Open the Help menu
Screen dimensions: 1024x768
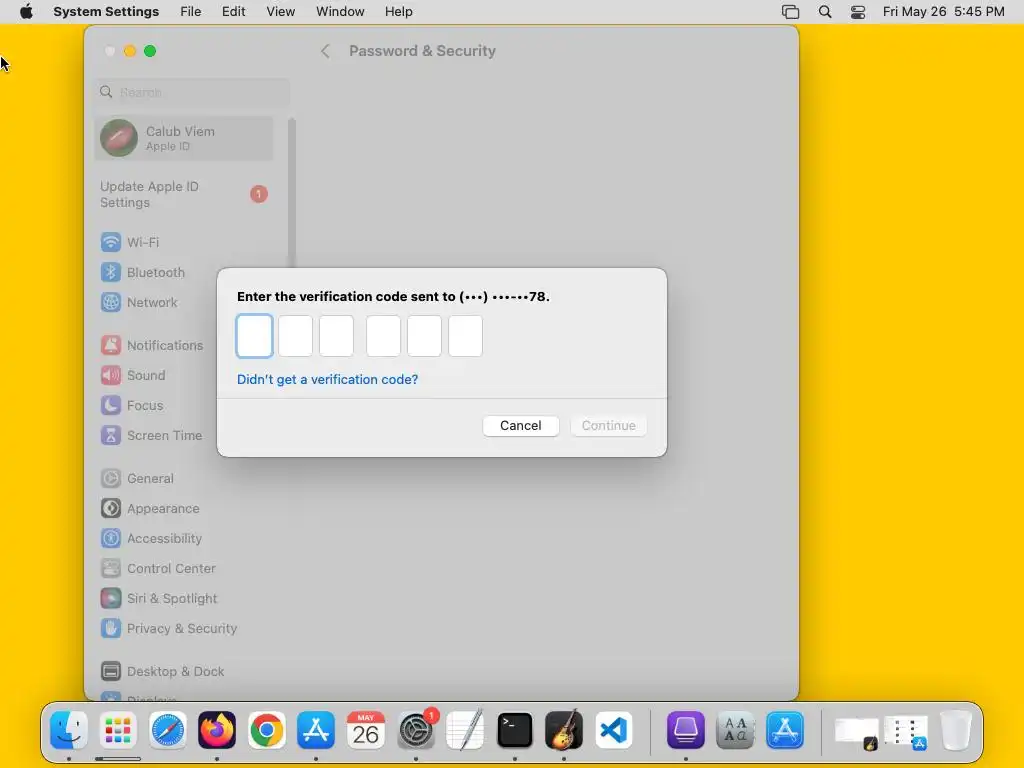(x=398, y=12)
